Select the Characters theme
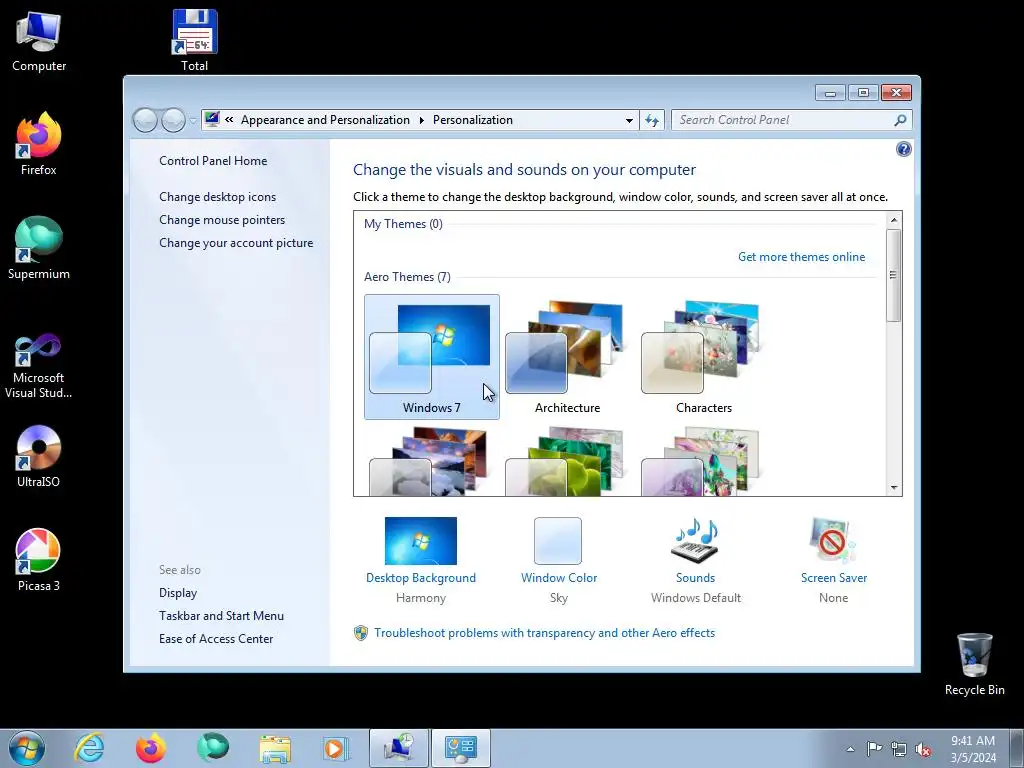 click(x=703, y=357)
